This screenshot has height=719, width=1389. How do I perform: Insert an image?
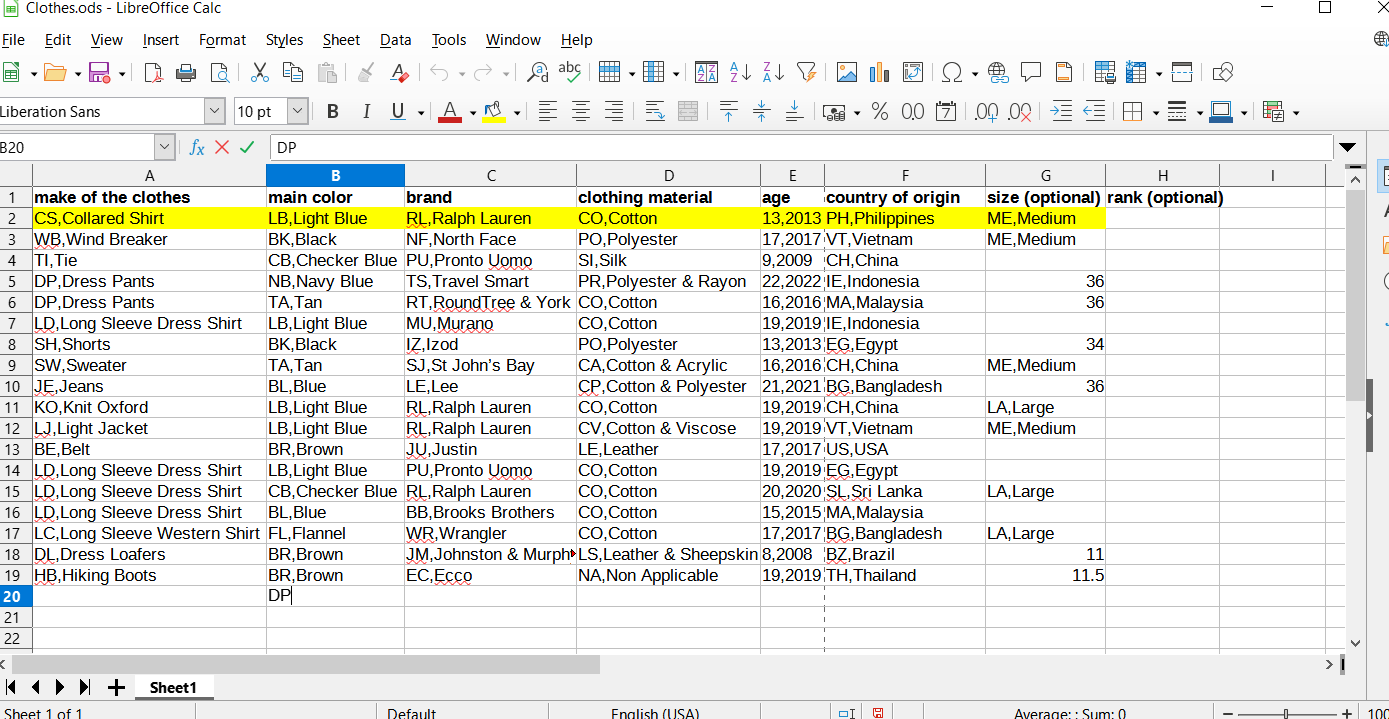click(847, 72)
